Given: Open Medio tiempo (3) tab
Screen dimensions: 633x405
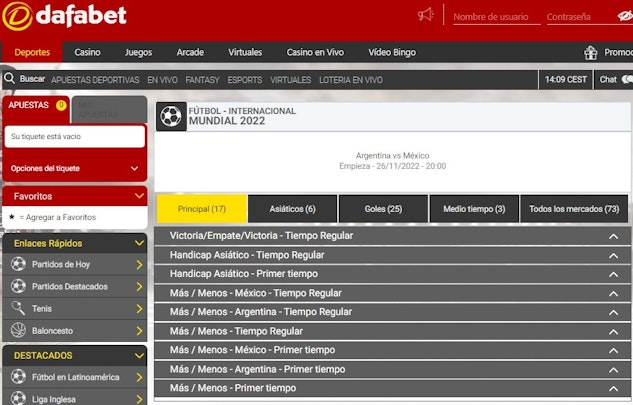Looking at the screenshot, I should point(474,209).
